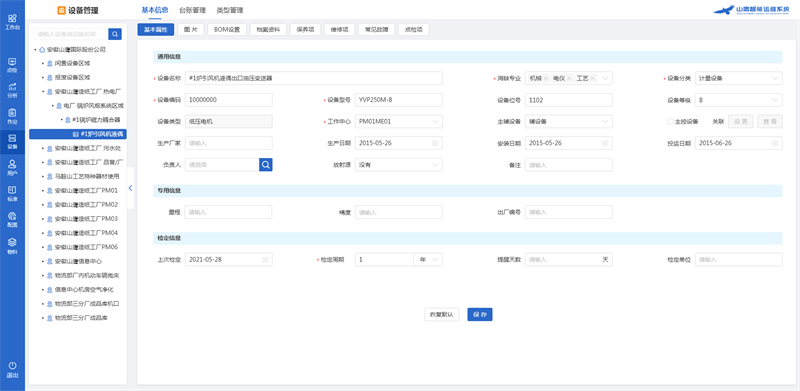Collapse the left tree panel with chevron

point(130,188)
